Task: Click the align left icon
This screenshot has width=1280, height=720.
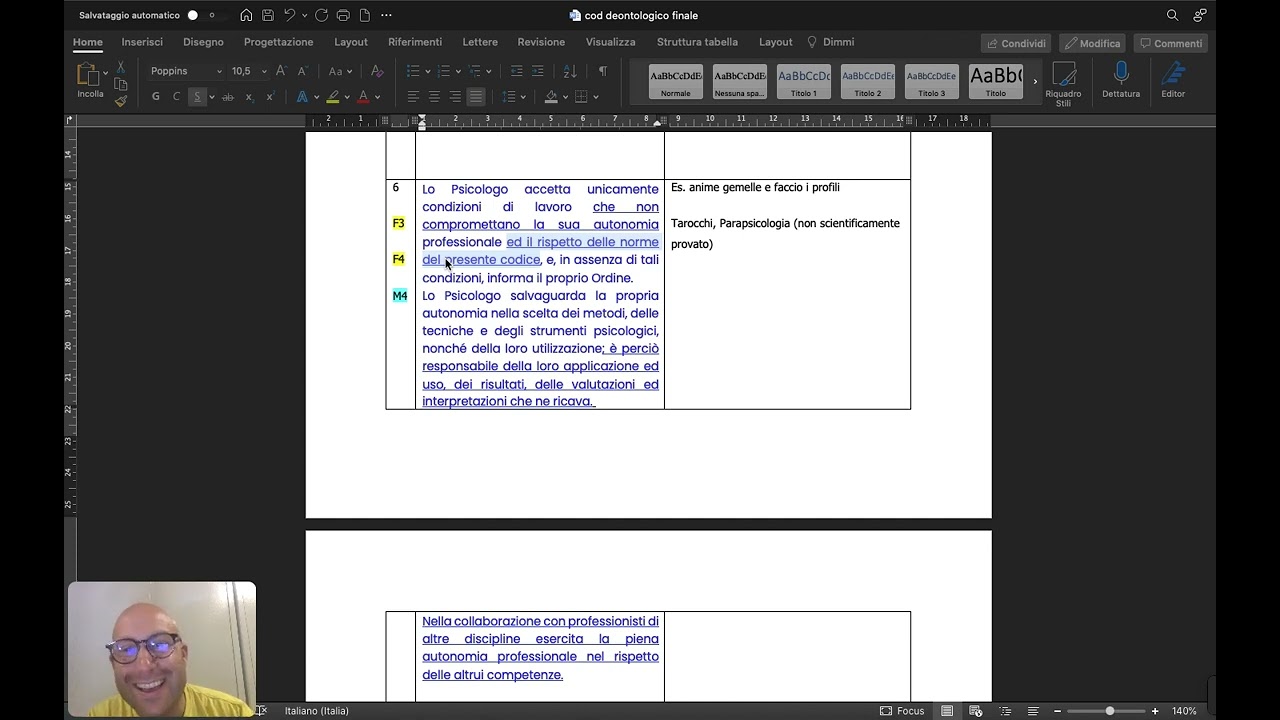Action: (x=413, y=97)
